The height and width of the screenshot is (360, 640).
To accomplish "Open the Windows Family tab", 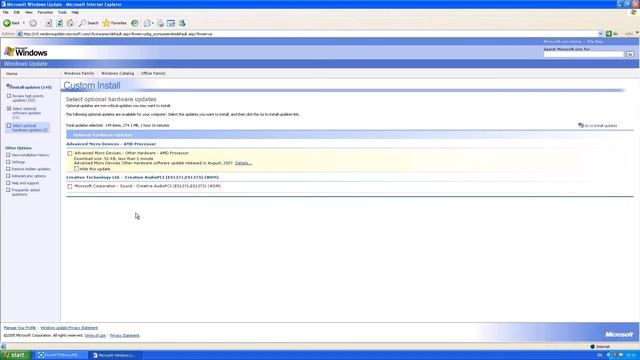I will click(79, 73).
